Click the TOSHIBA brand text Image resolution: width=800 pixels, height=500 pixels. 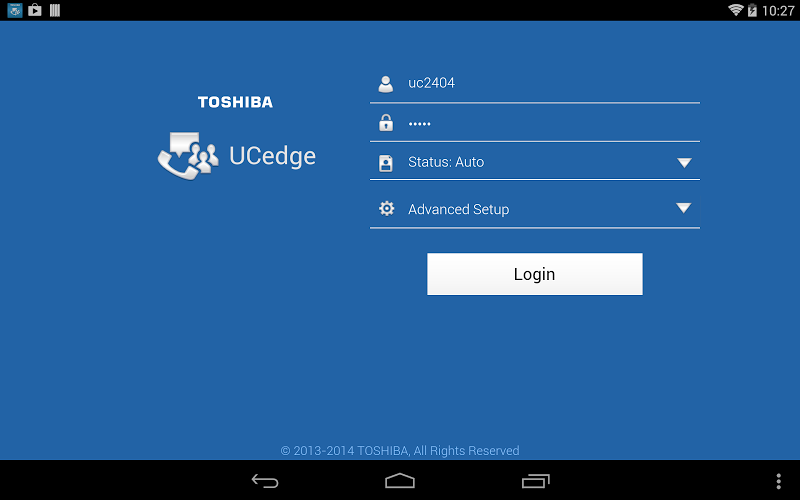[x=235, y=102]
